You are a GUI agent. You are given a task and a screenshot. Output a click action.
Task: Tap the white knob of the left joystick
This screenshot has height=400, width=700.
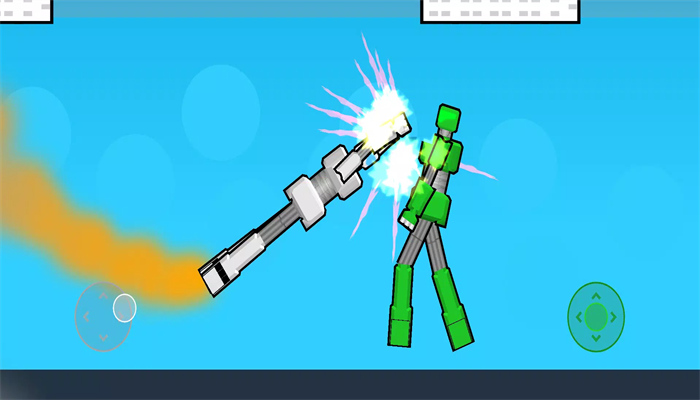pyautogui.click(x=124, y=308)
